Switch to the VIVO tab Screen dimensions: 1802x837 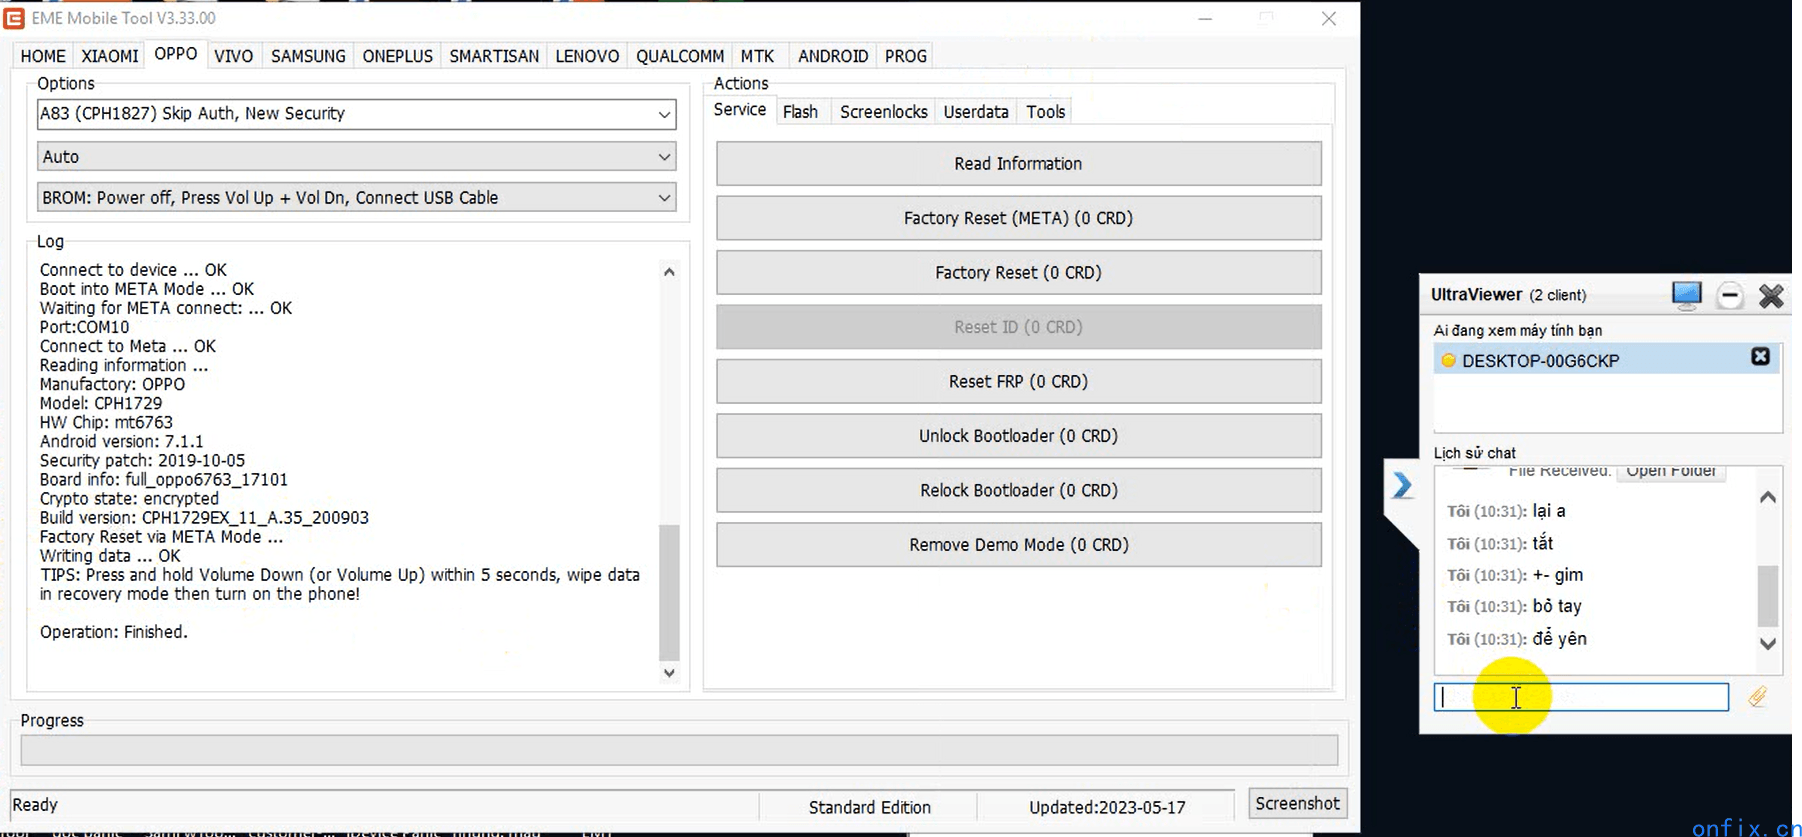point(234,56)
